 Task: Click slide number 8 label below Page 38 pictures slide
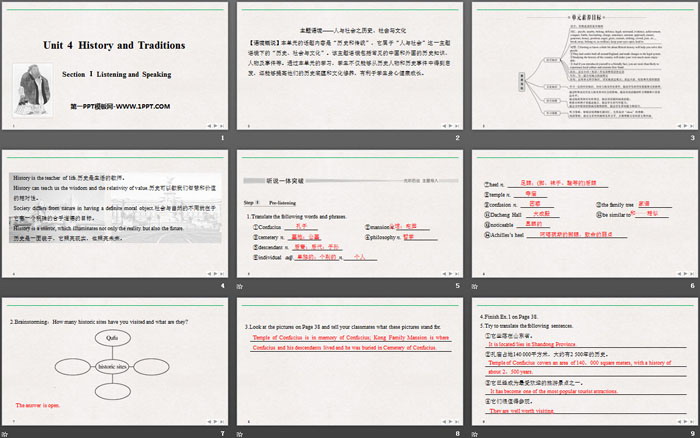pyautogui.click(x=457, y=433)
